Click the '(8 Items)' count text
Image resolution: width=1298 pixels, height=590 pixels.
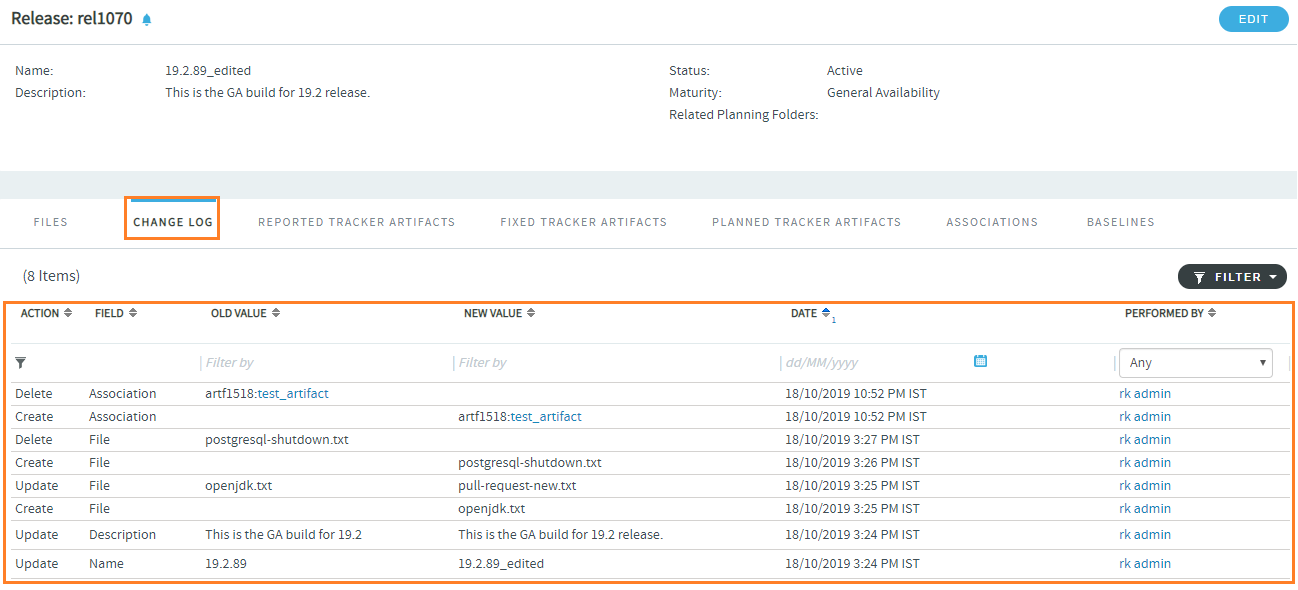[51, 275]
